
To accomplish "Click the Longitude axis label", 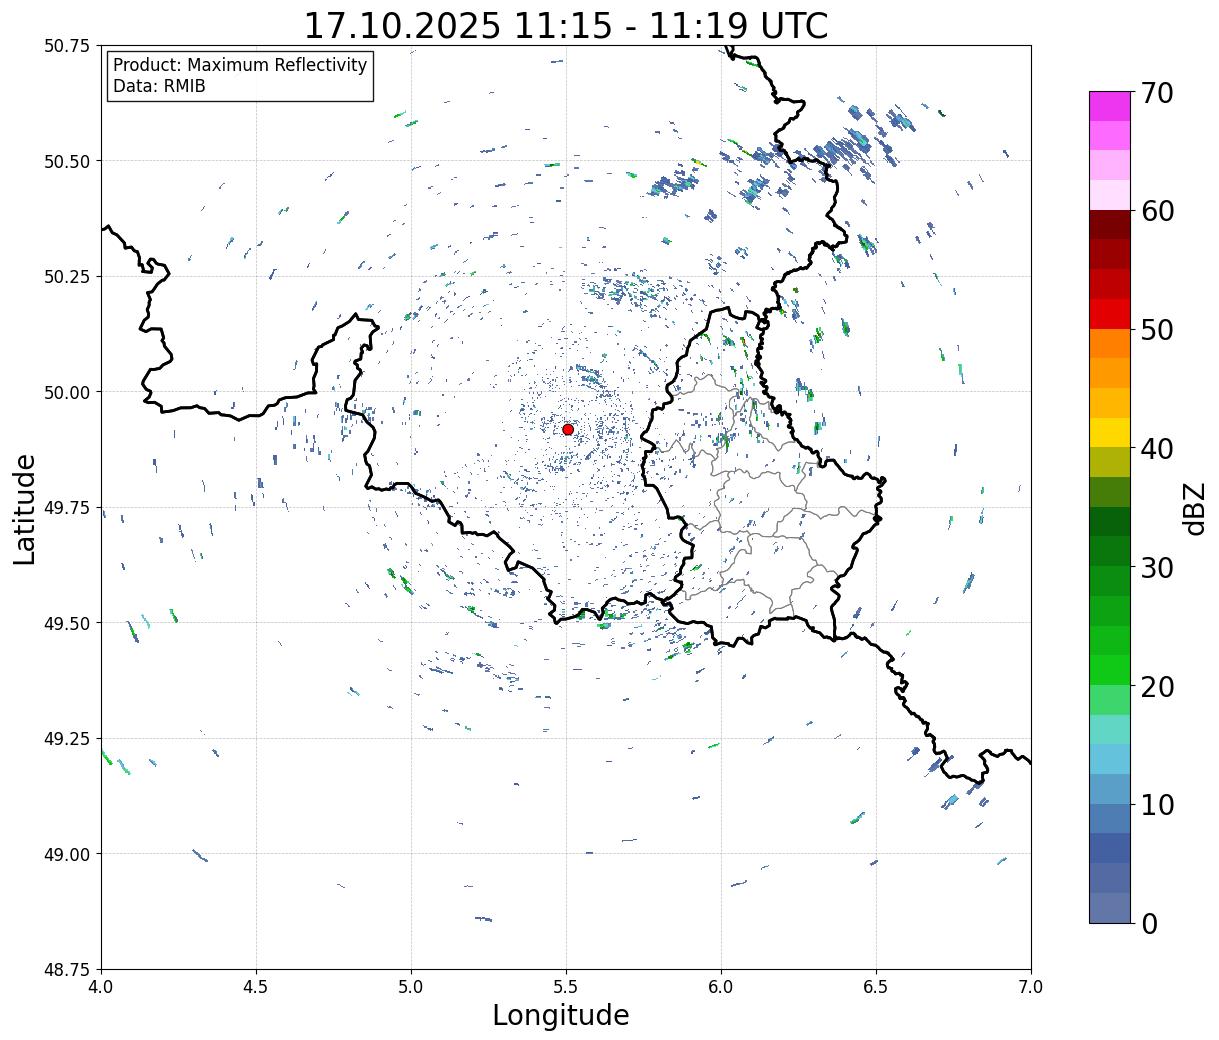I will tap(561, 1015).
